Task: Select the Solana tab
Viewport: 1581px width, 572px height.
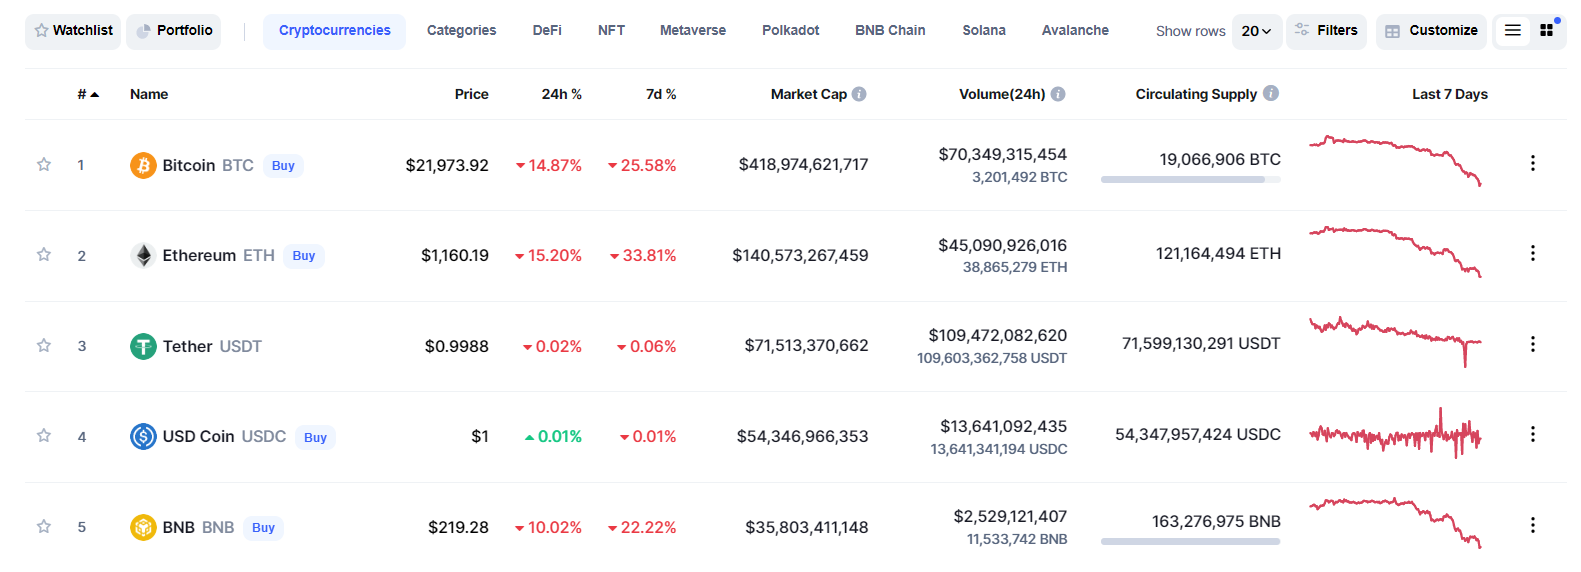Action: point(984,31)
